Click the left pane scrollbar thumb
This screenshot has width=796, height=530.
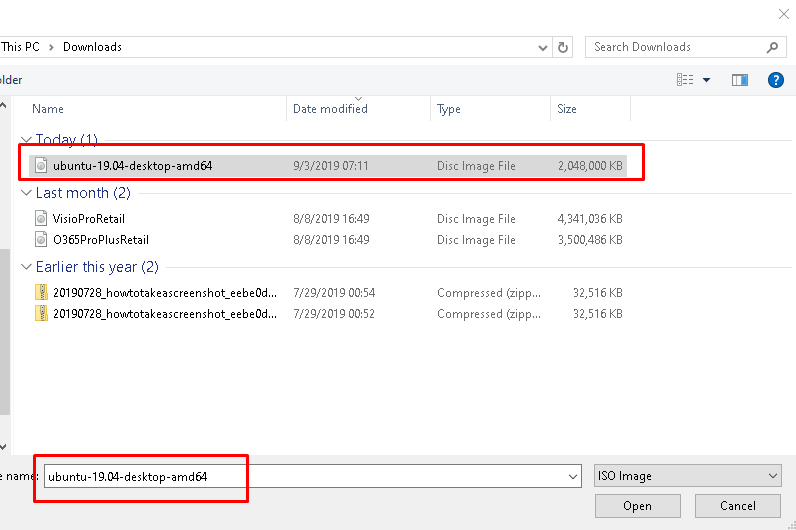(5, 332)
